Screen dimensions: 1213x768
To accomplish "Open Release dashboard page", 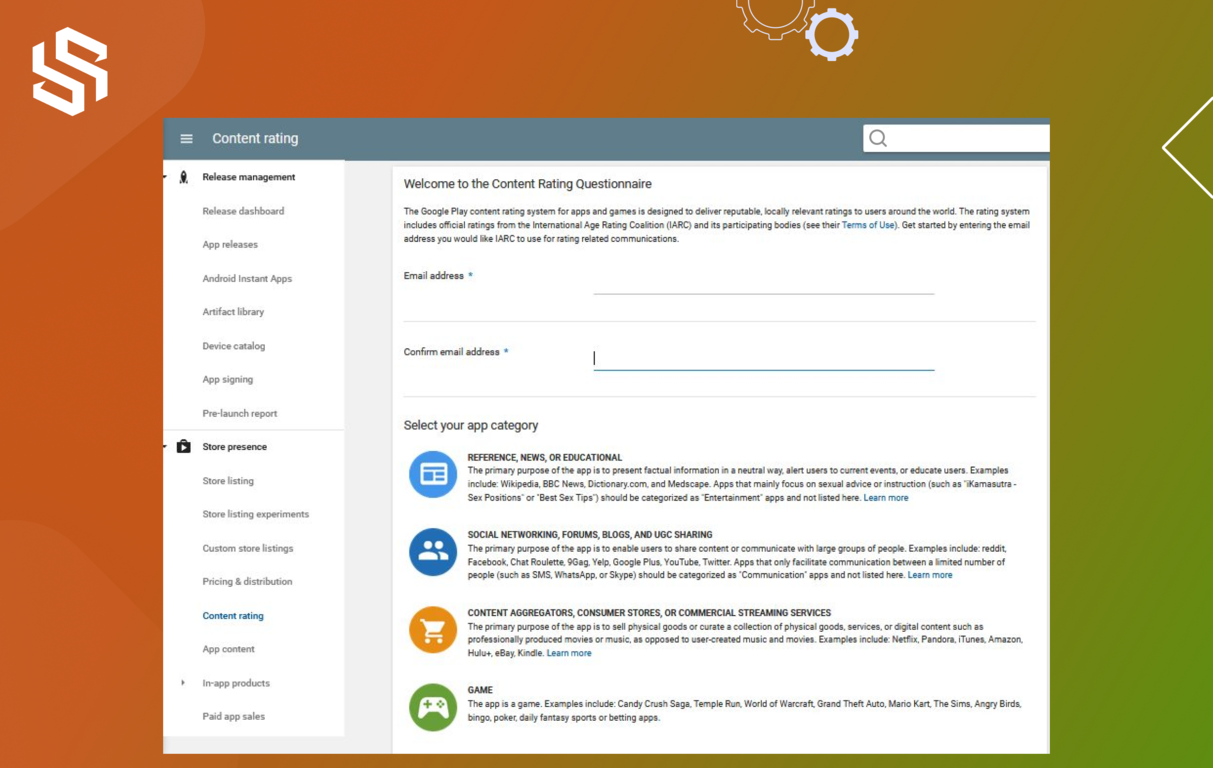I will click(x=243, y=211).
